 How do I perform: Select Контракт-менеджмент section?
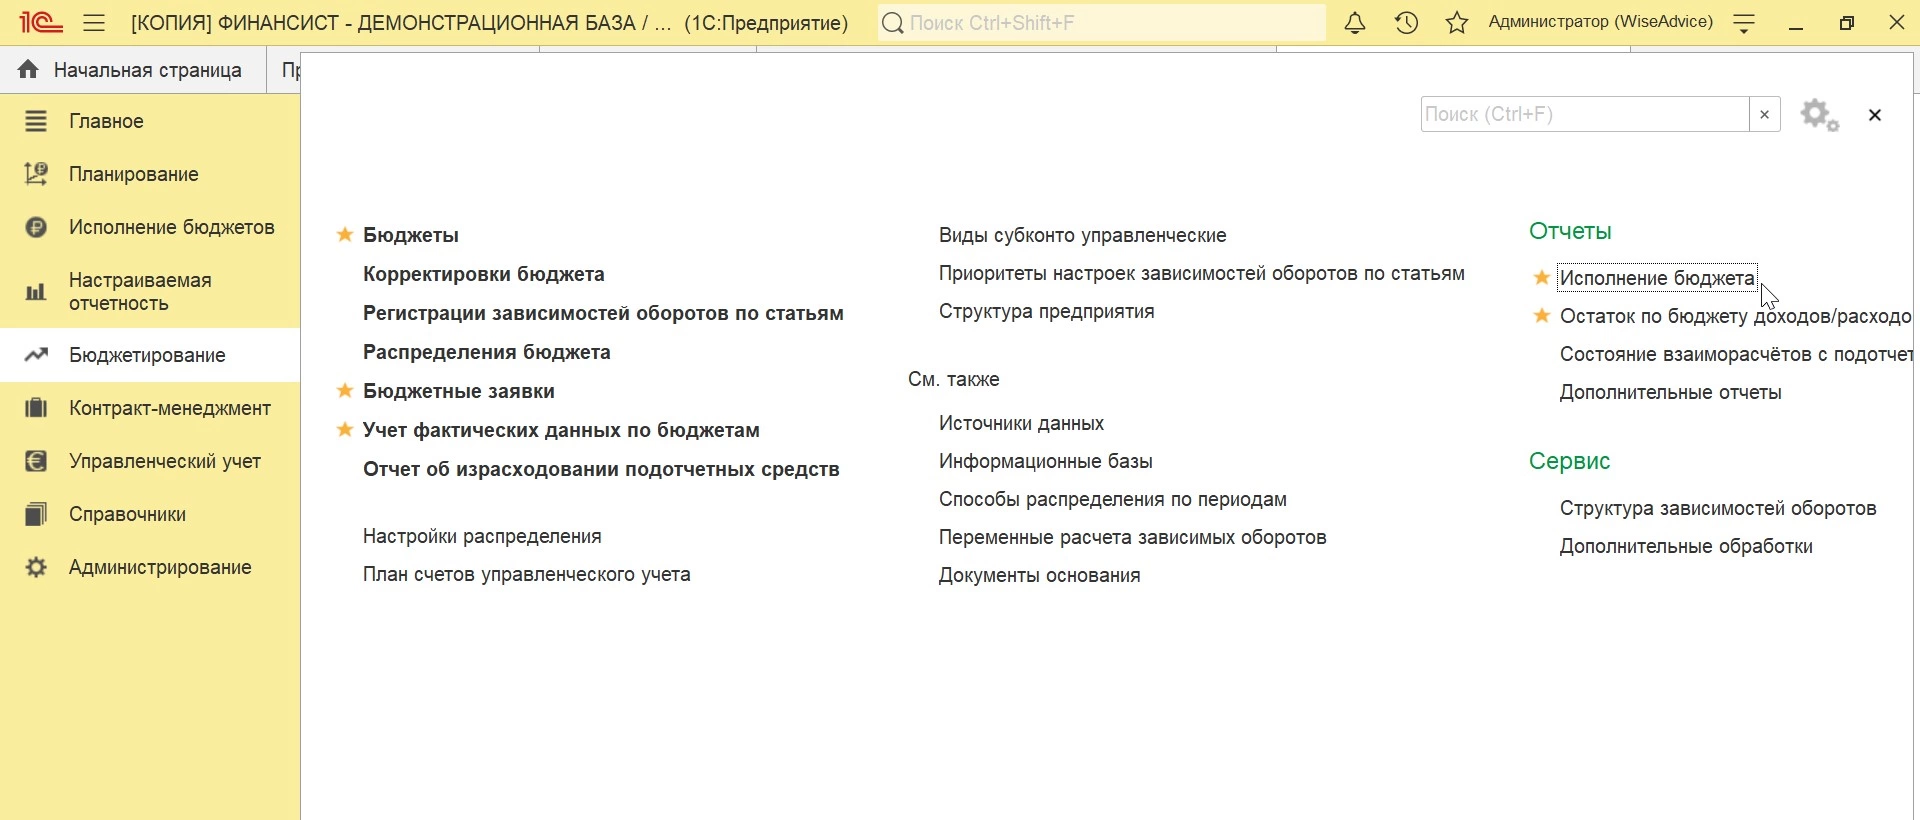(150, 408)
